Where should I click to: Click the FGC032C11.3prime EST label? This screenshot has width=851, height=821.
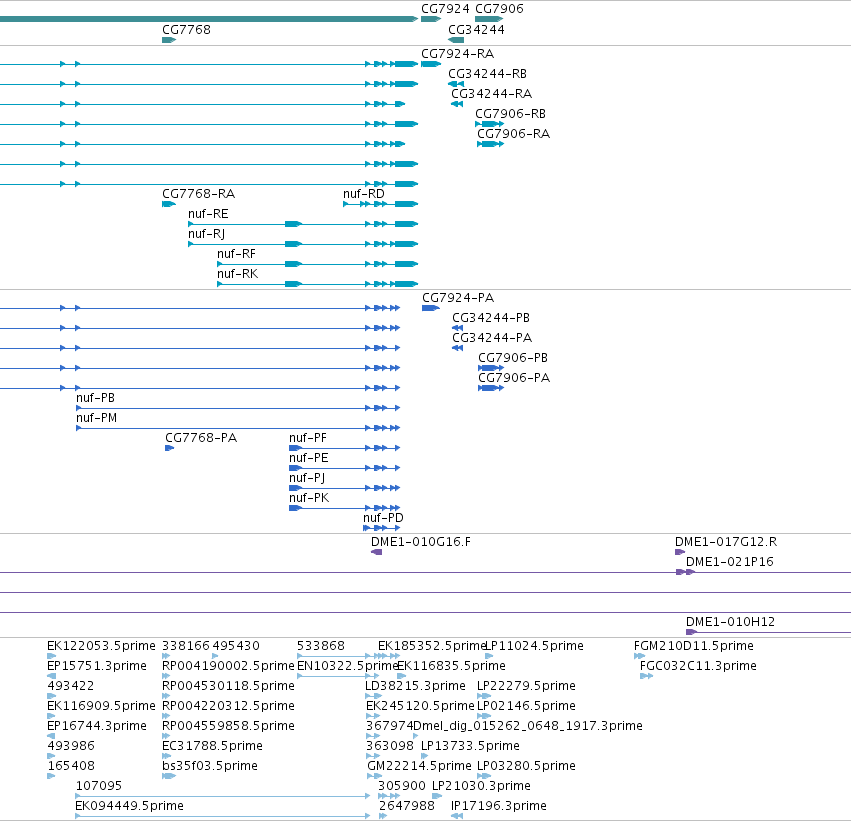click(x=698, y=666)
